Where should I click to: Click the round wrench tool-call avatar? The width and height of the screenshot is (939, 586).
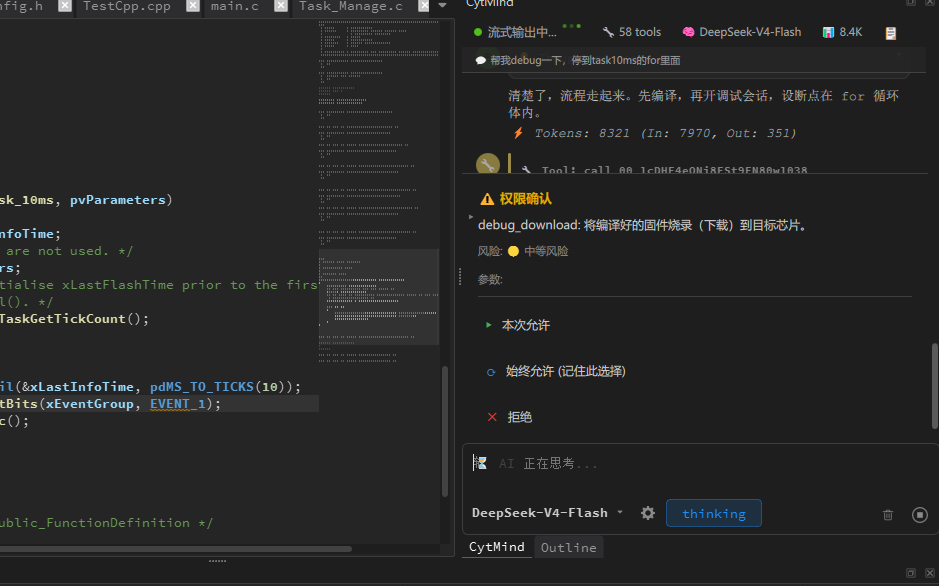(x=488, y=165)
